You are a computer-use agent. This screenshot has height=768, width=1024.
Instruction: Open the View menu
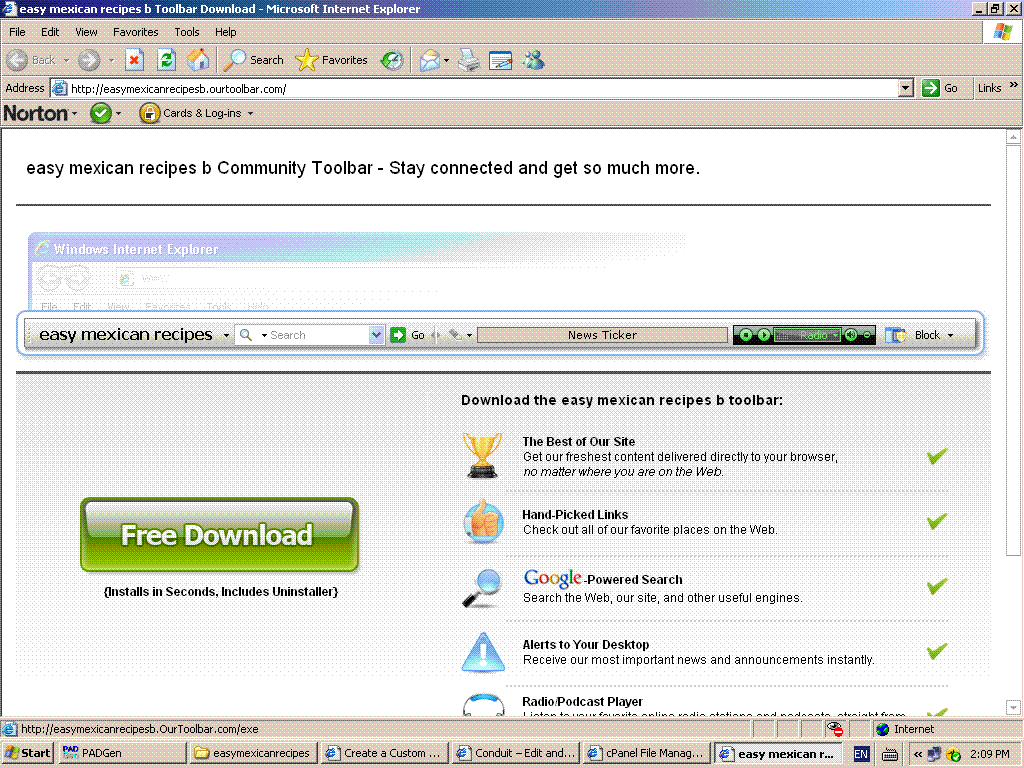[86, 31]
